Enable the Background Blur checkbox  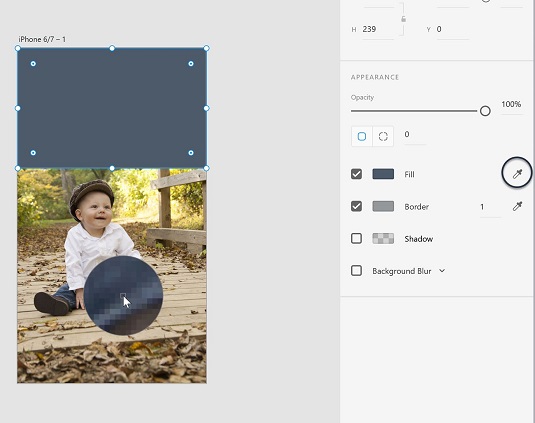pos(357,271)
